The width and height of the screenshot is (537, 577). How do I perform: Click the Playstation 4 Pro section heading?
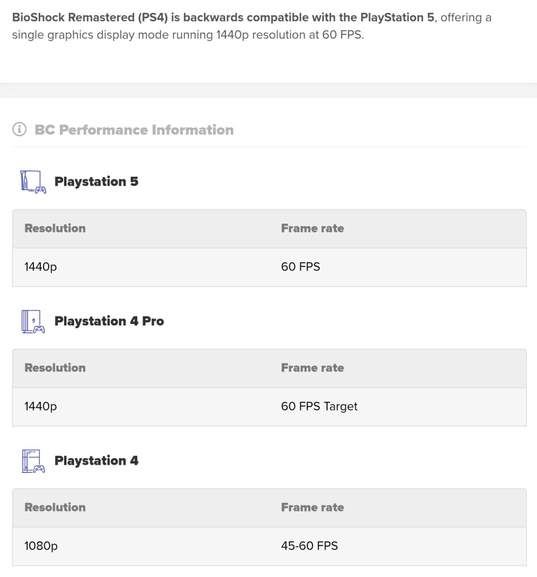click(x=109, y=321)
